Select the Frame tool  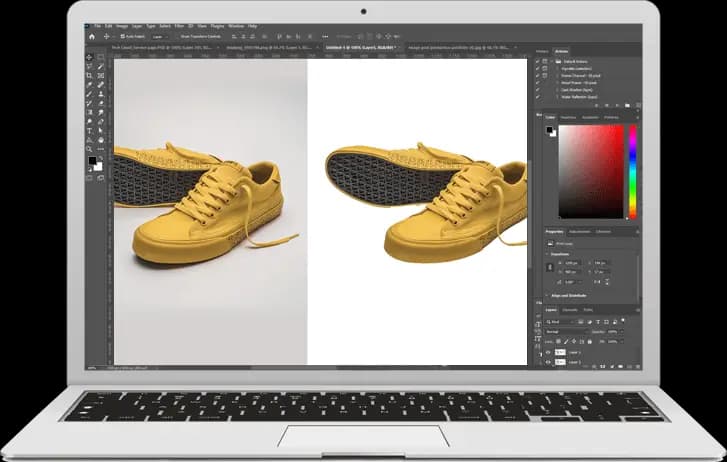(x=101, y=75)
